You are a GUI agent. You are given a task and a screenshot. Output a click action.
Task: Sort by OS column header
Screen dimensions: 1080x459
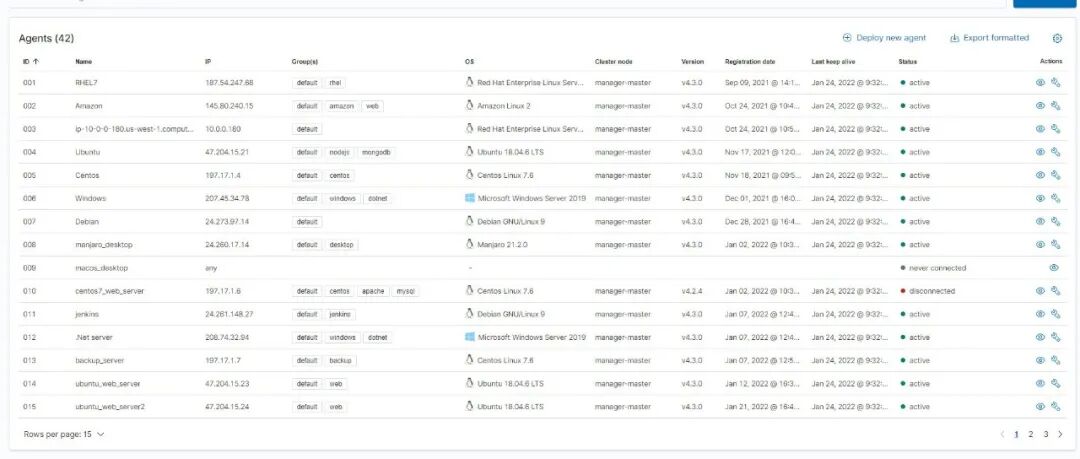[469, 61]
